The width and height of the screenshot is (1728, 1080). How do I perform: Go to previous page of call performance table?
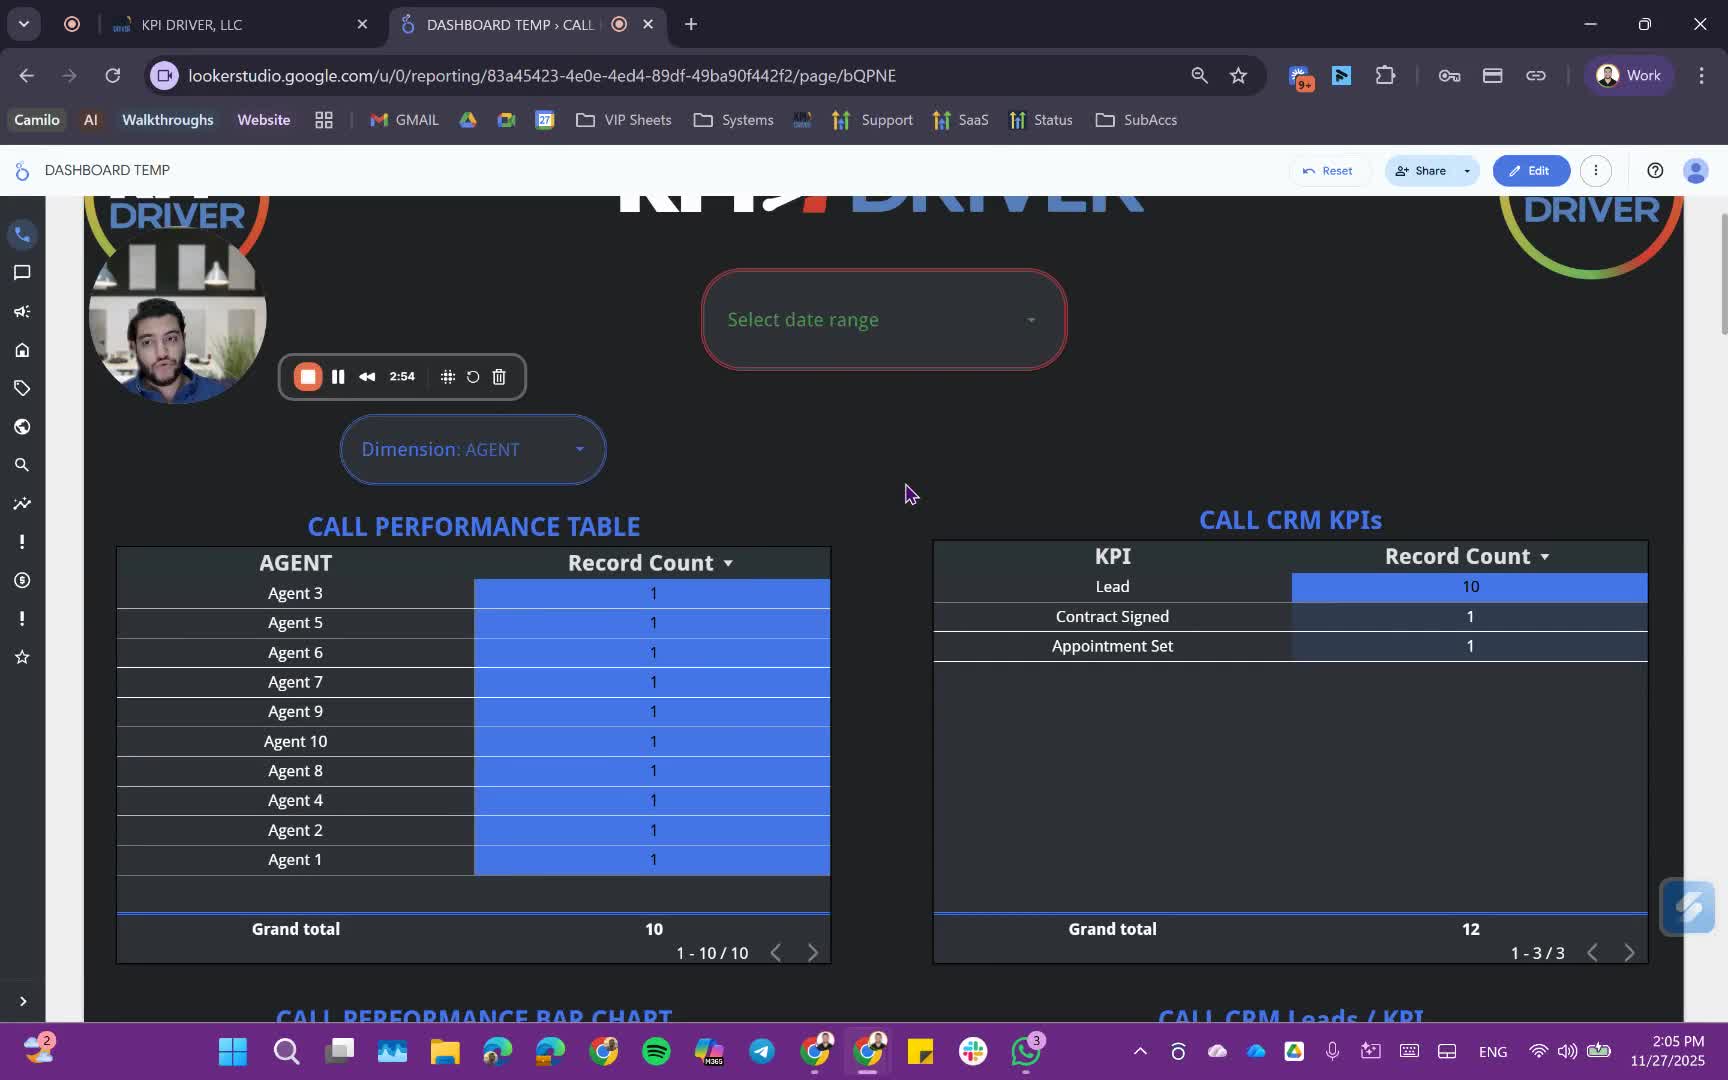(776, 953)
